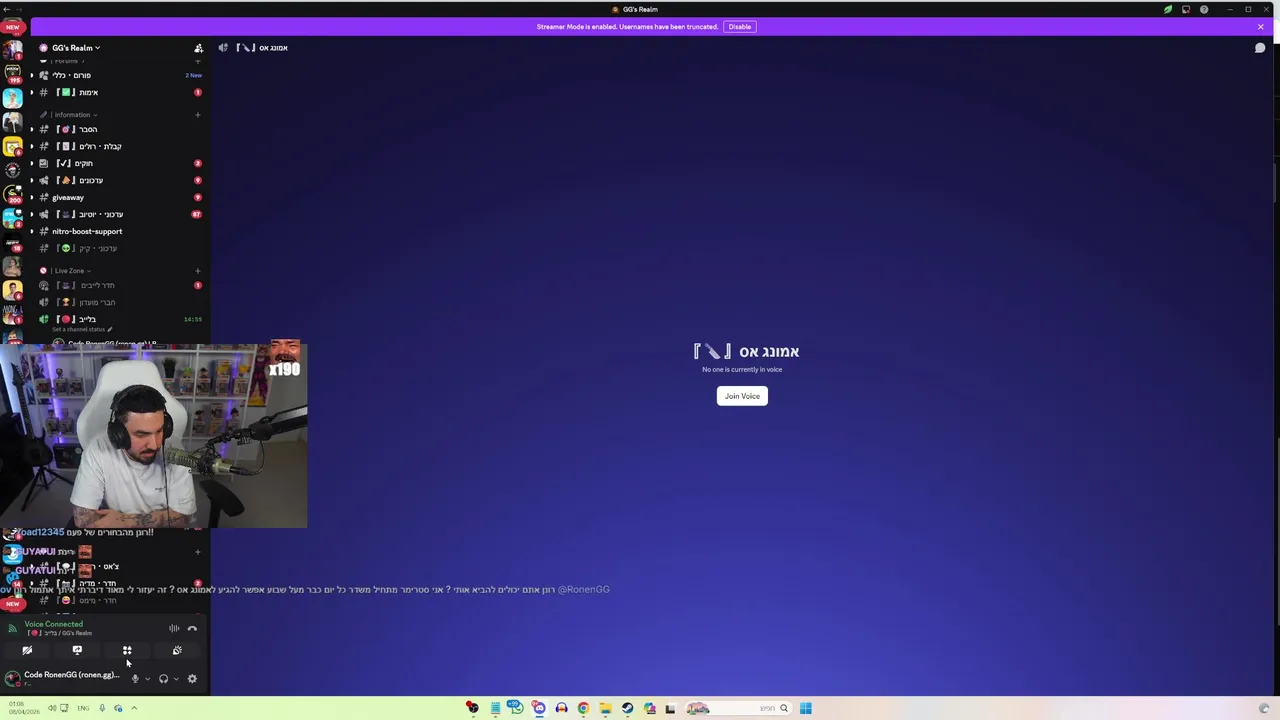Dismiss the Streamer Mode banner
This screenshot has width=1280, height=720.
(x=1261, y=27)
